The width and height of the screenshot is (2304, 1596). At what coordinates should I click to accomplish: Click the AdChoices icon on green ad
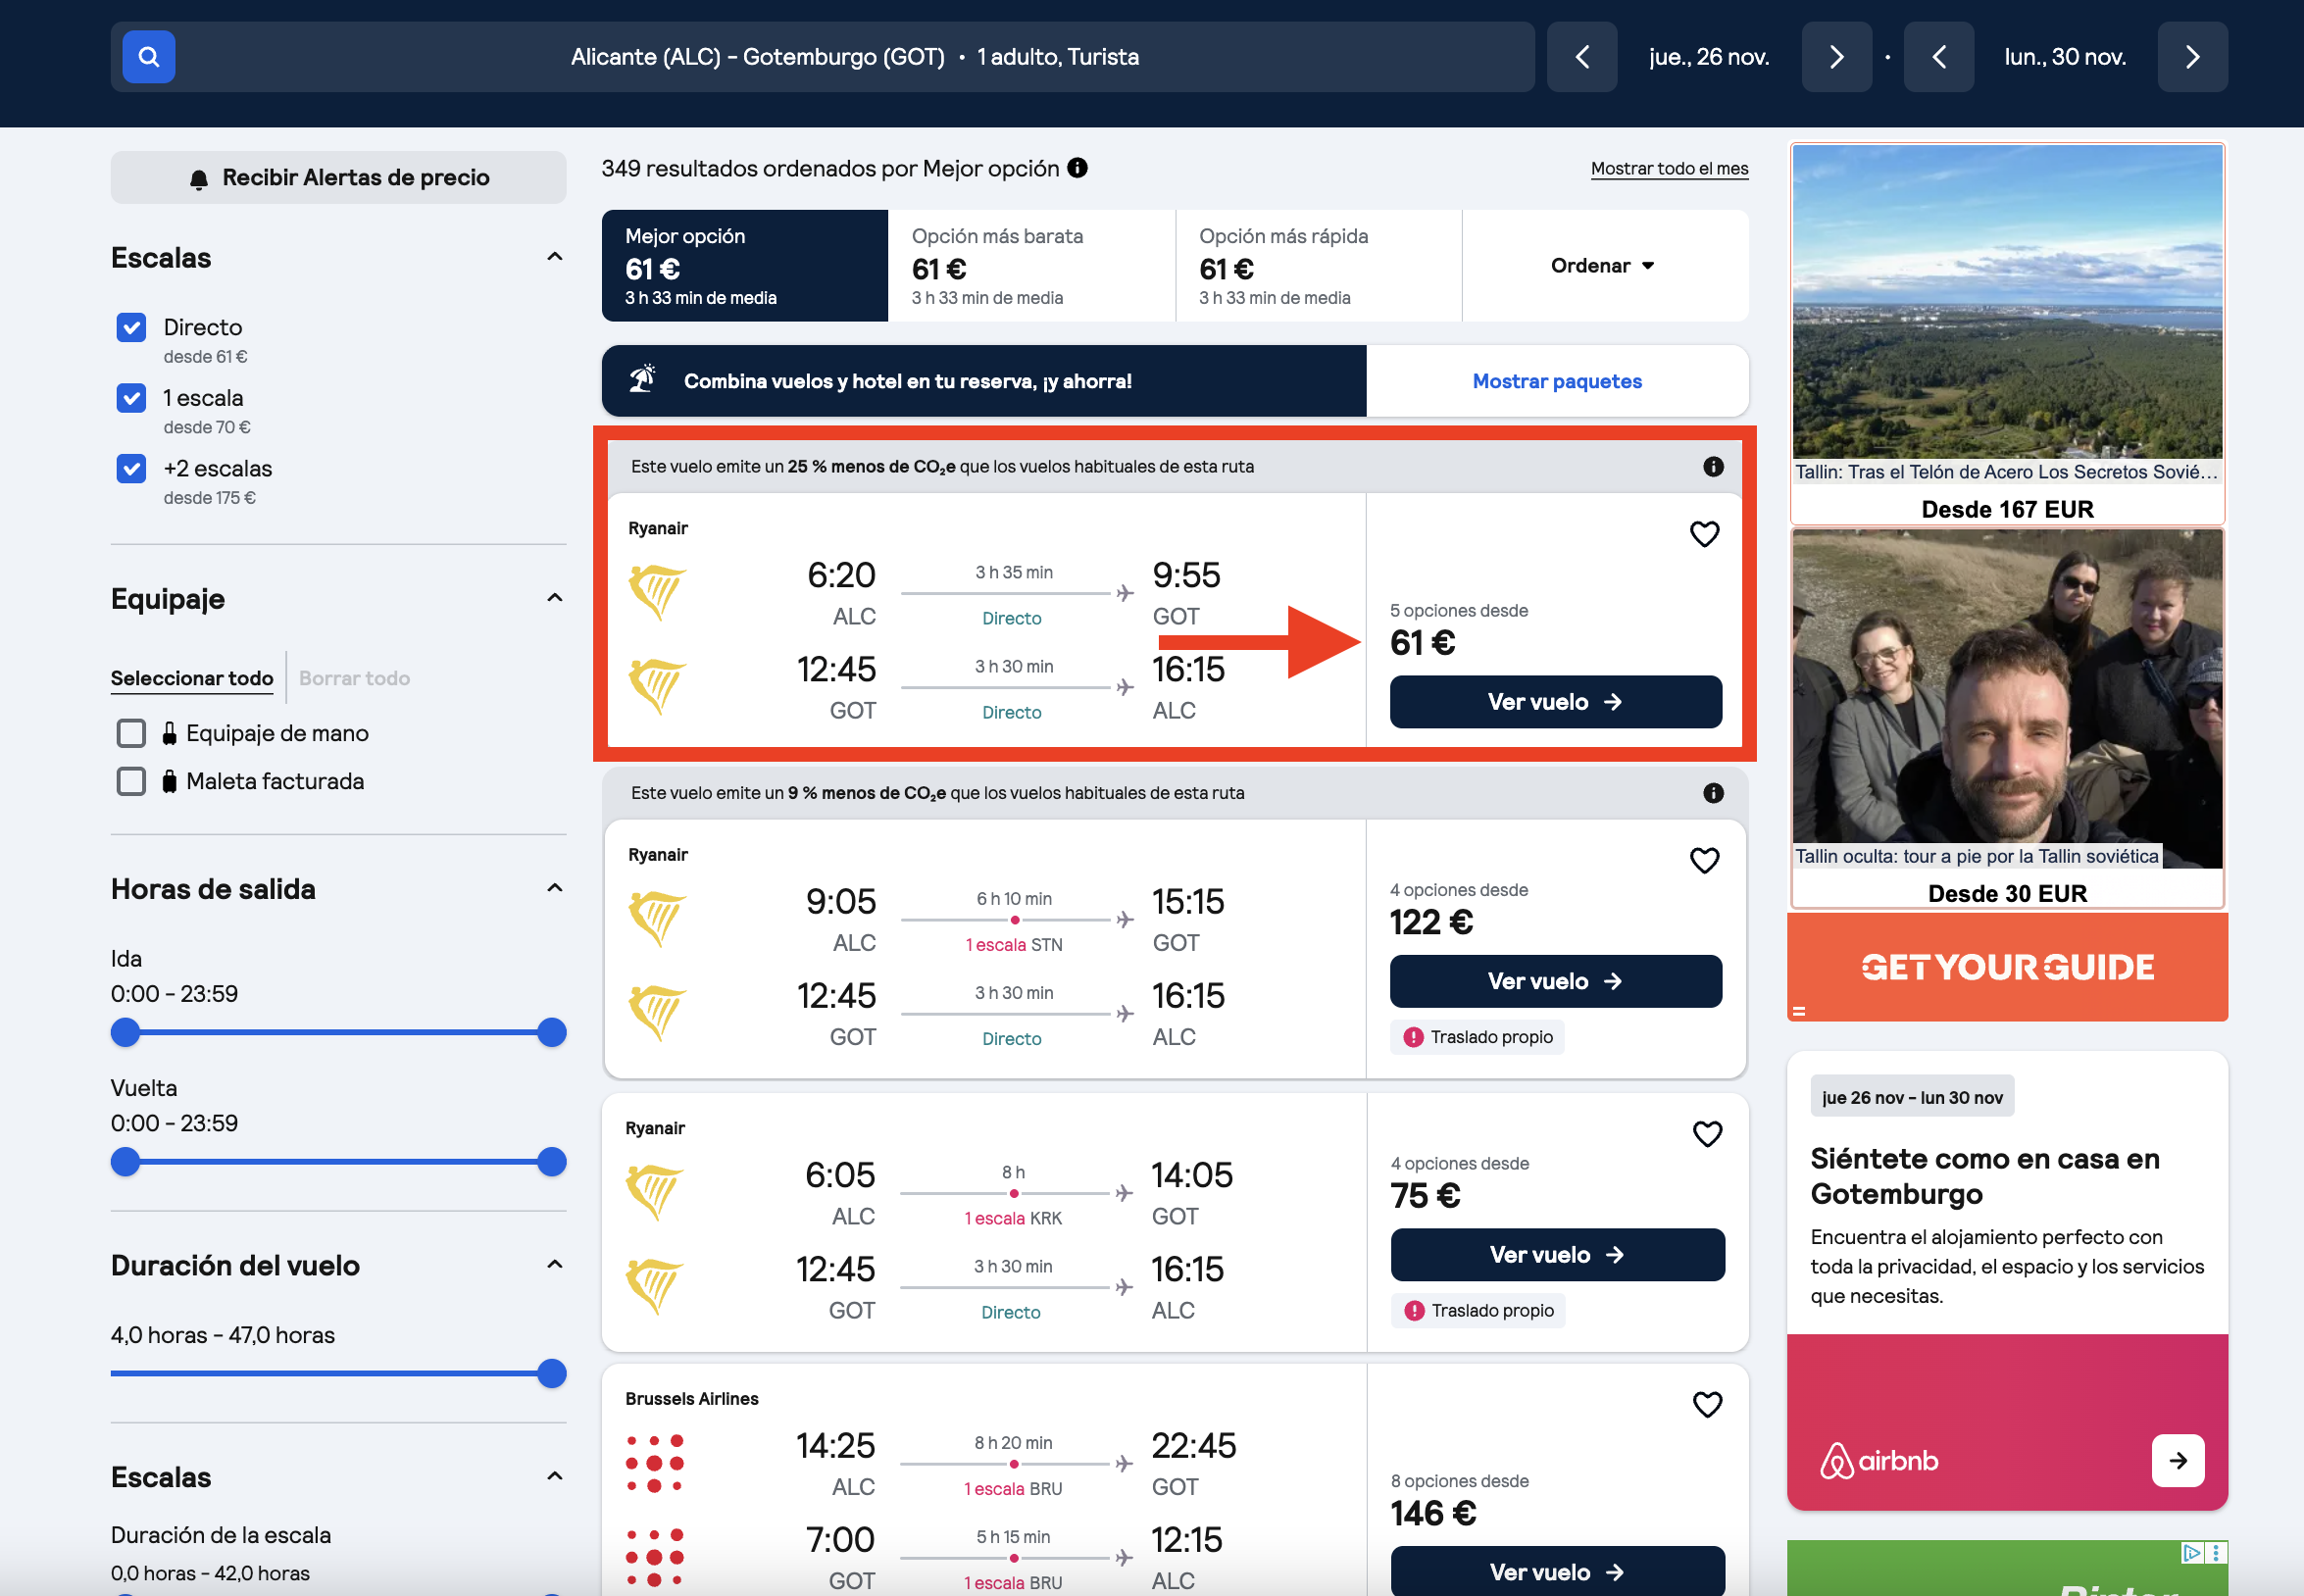2192,1552
